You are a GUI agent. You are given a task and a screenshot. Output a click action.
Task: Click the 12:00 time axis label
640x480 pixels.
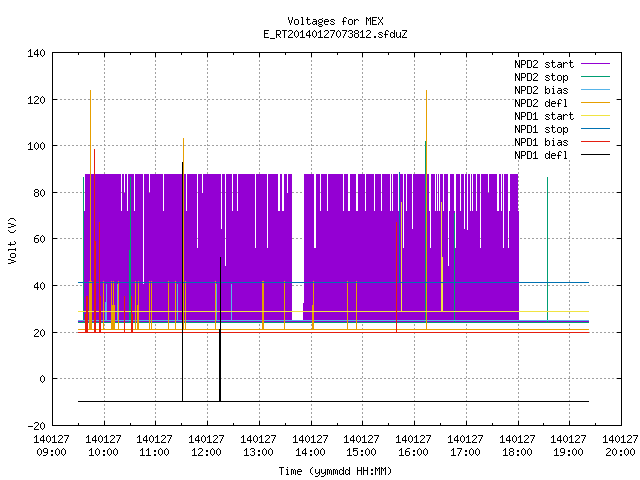tap(207, 452)
